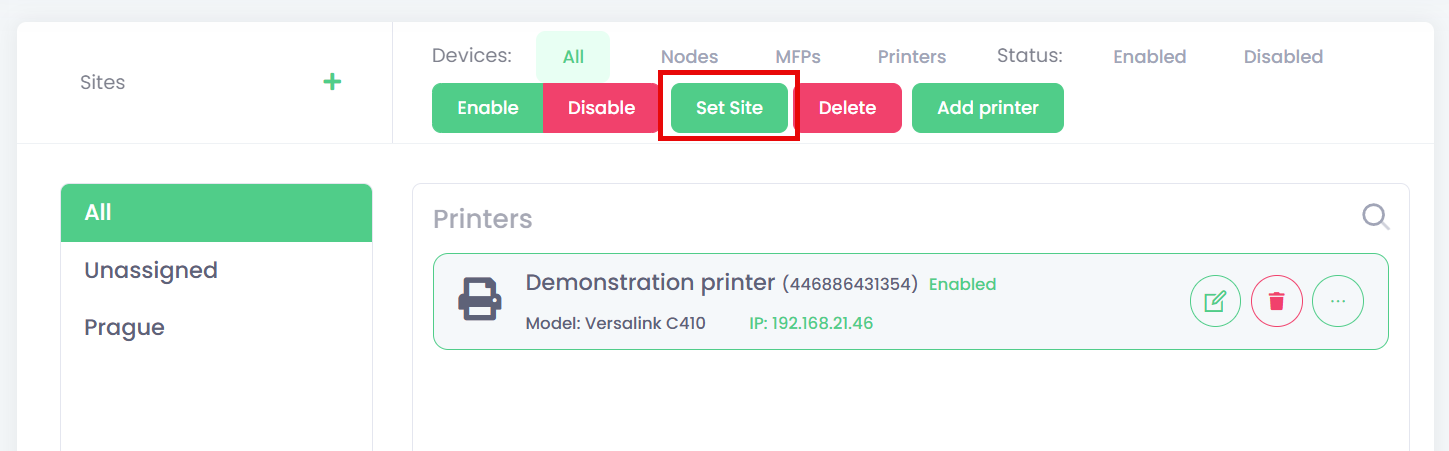Show only Enabled status devices
1449x451 pixels.
click(x=1149, y=57)
